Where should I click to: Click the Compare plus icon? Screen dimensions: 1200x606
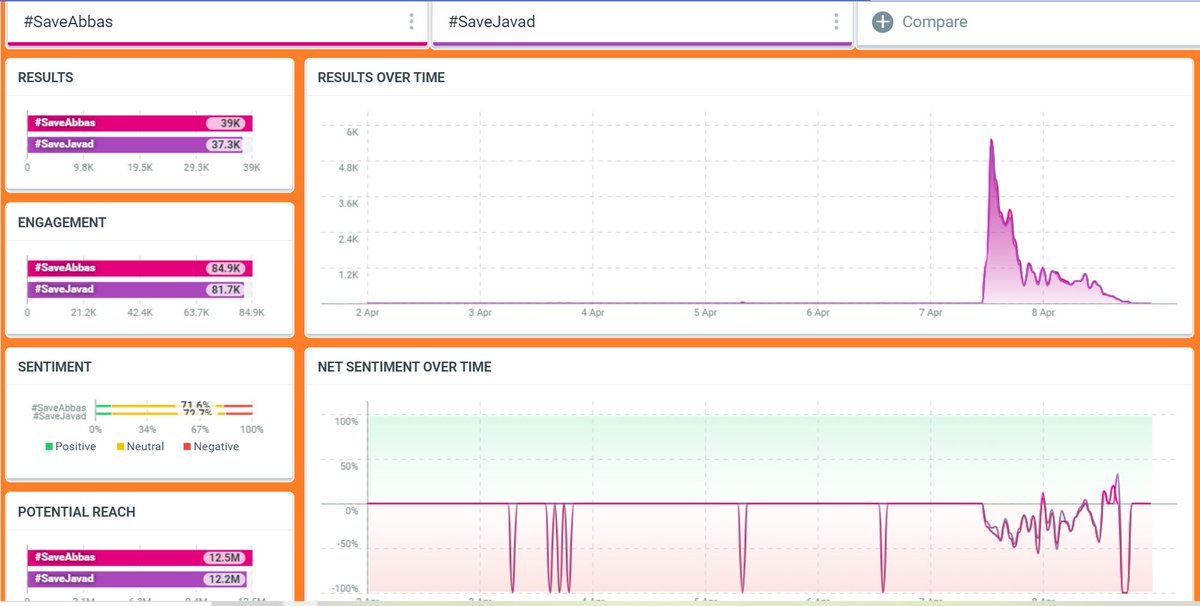tap(882, 22)
